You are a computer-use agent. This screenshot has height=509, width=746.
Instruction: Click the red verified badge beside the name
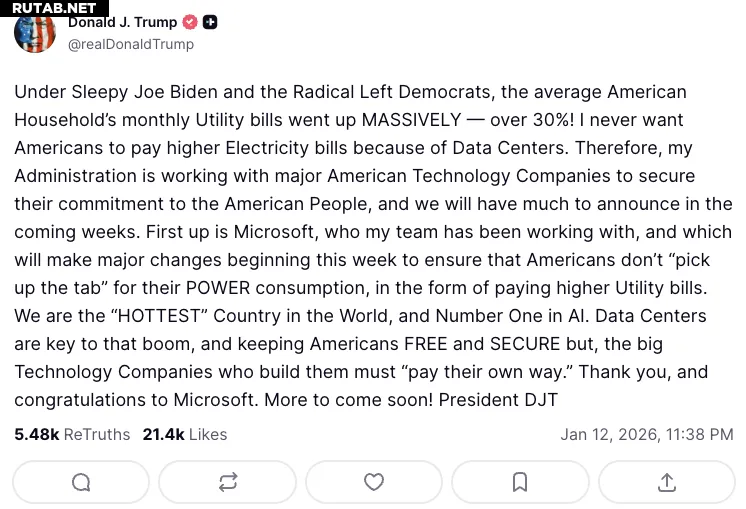pyautogui.click(x=190, y=22)
